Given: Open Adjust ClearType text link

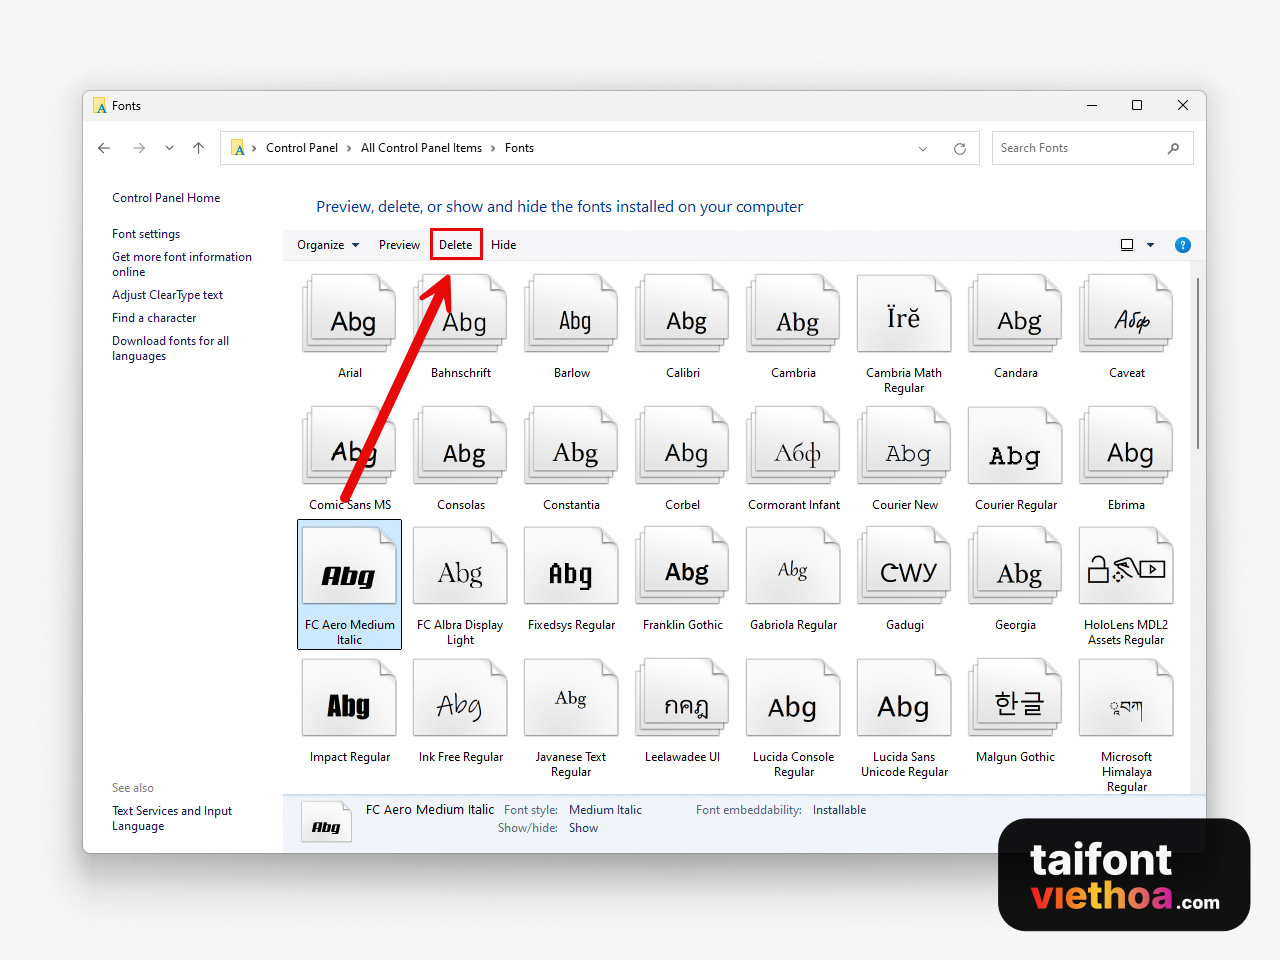Looking at the screenshot, I should coord(167,295).
